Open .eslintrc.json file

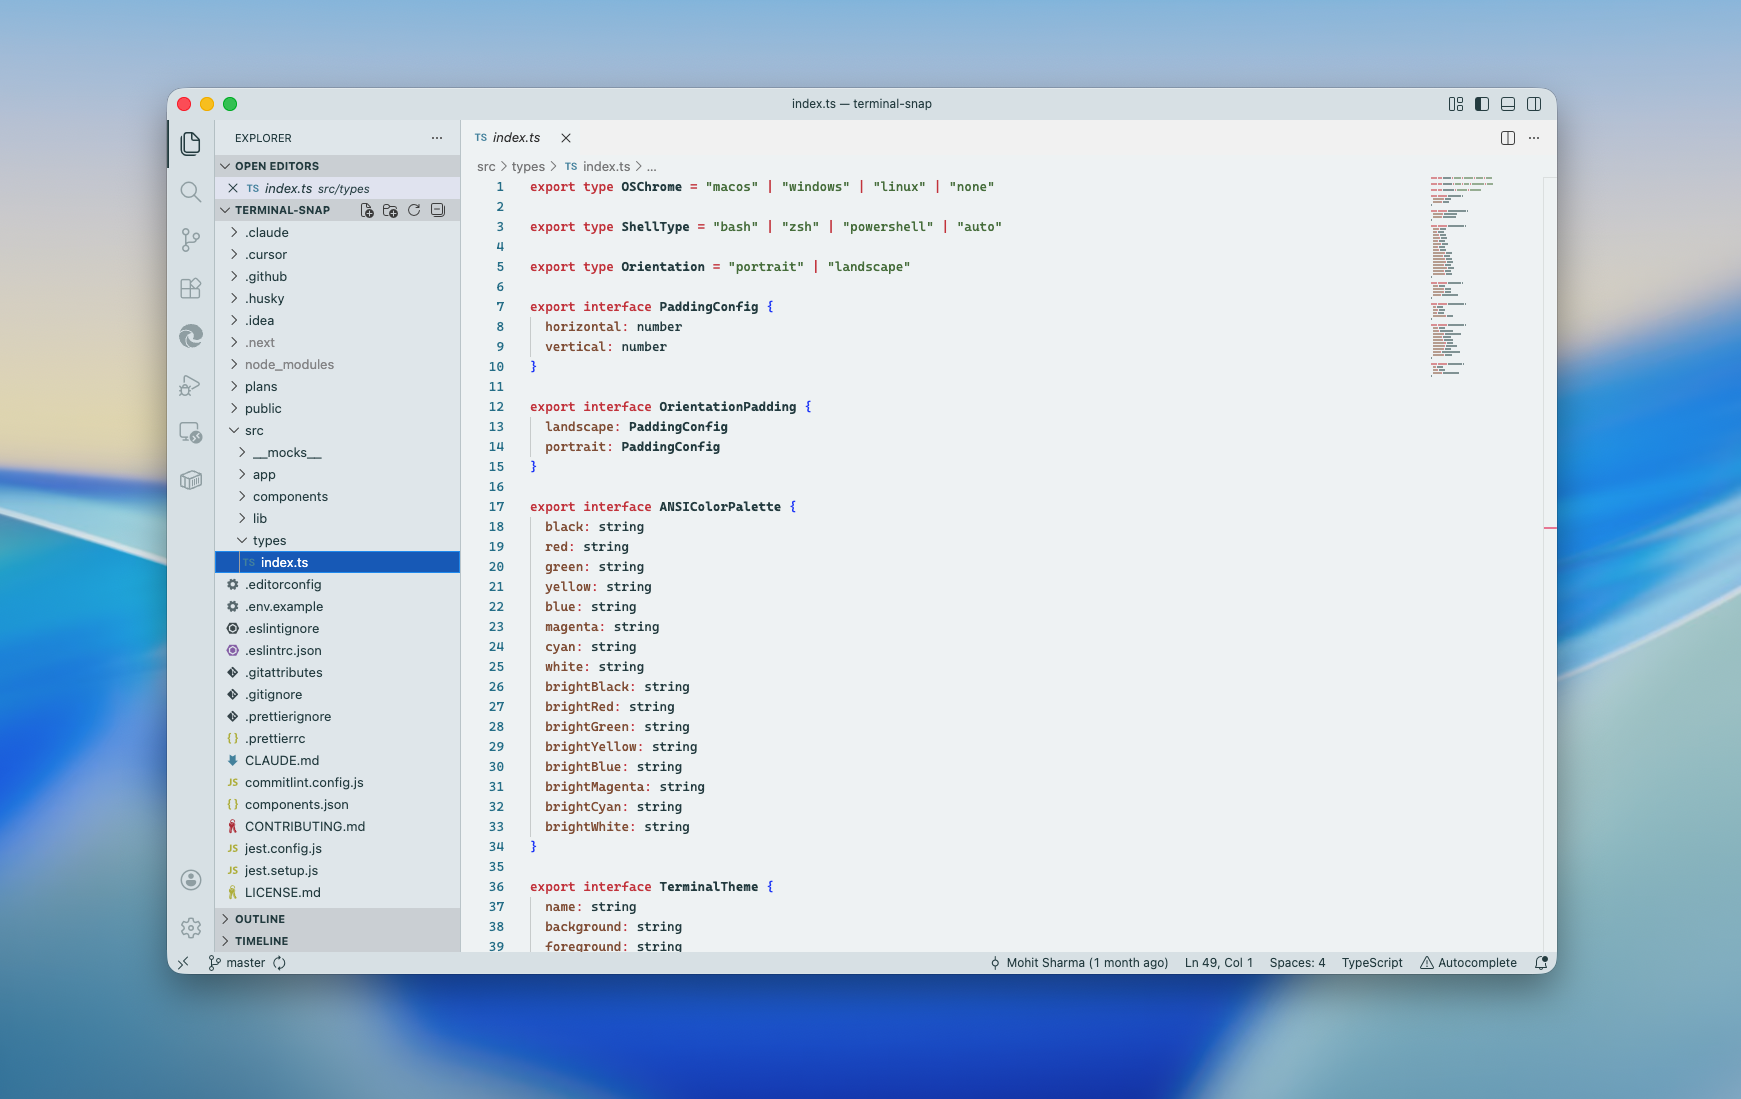(338, 650)
